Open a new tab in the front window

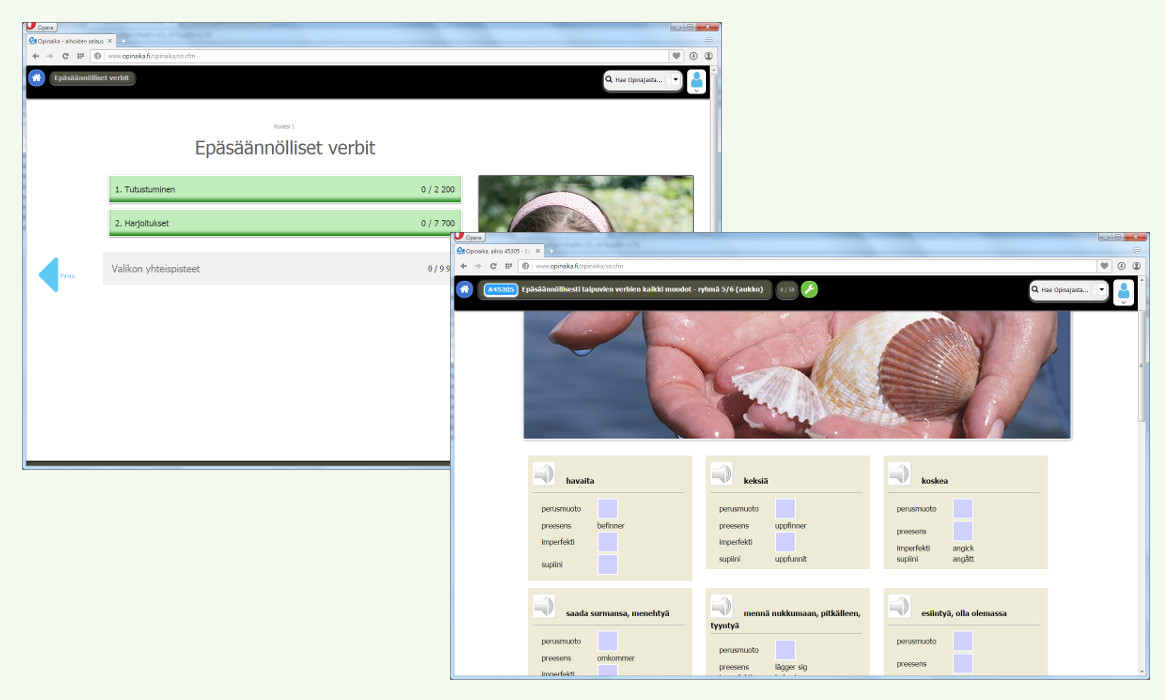click(x=551, y=251)
